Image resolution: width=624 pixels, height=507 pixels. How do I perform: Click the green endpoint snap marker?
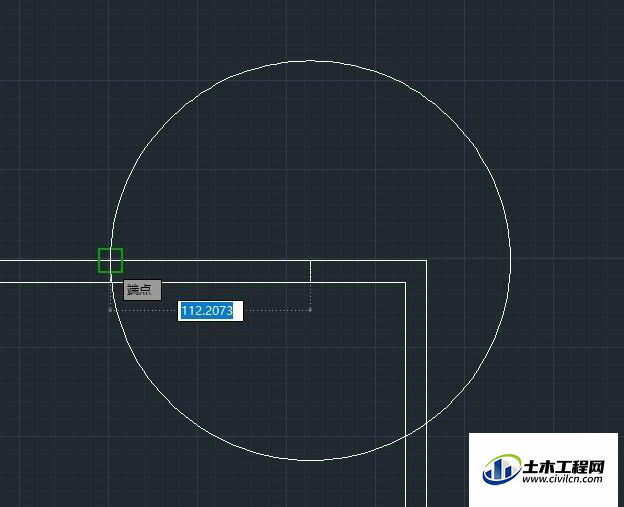[x=111, y=260]
